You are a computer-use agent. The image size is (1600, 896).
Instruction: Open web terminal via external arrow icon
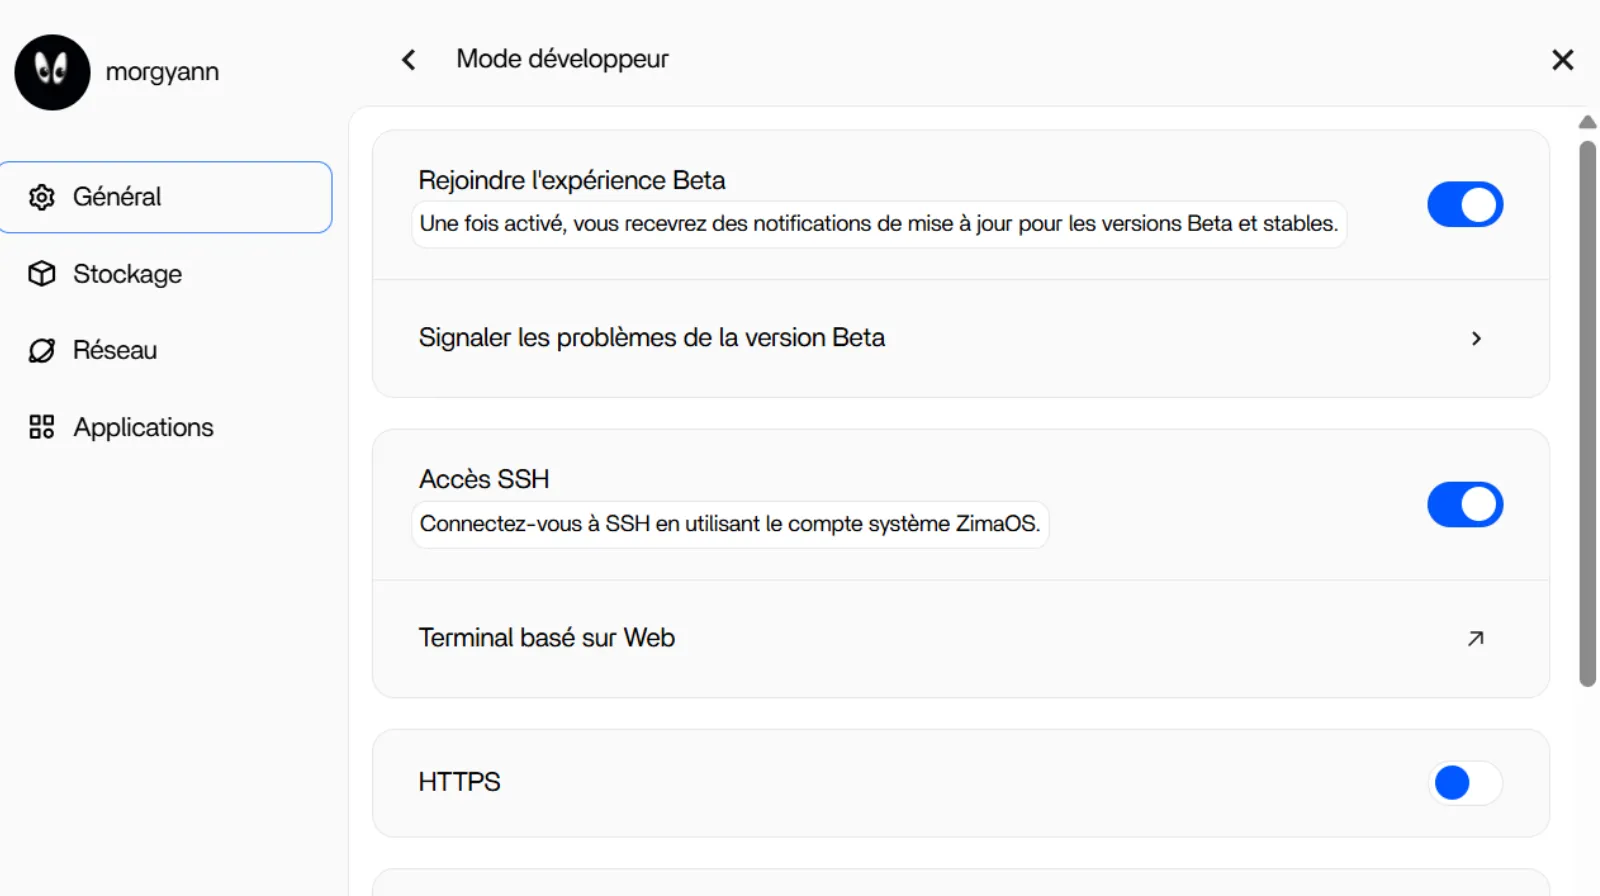click(x=1475, y=638)
